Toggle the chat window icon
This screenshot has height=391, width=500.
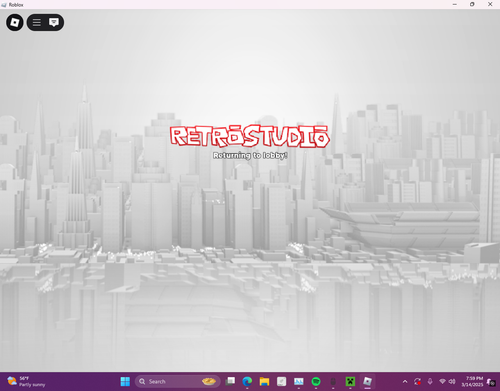(54, 22)
